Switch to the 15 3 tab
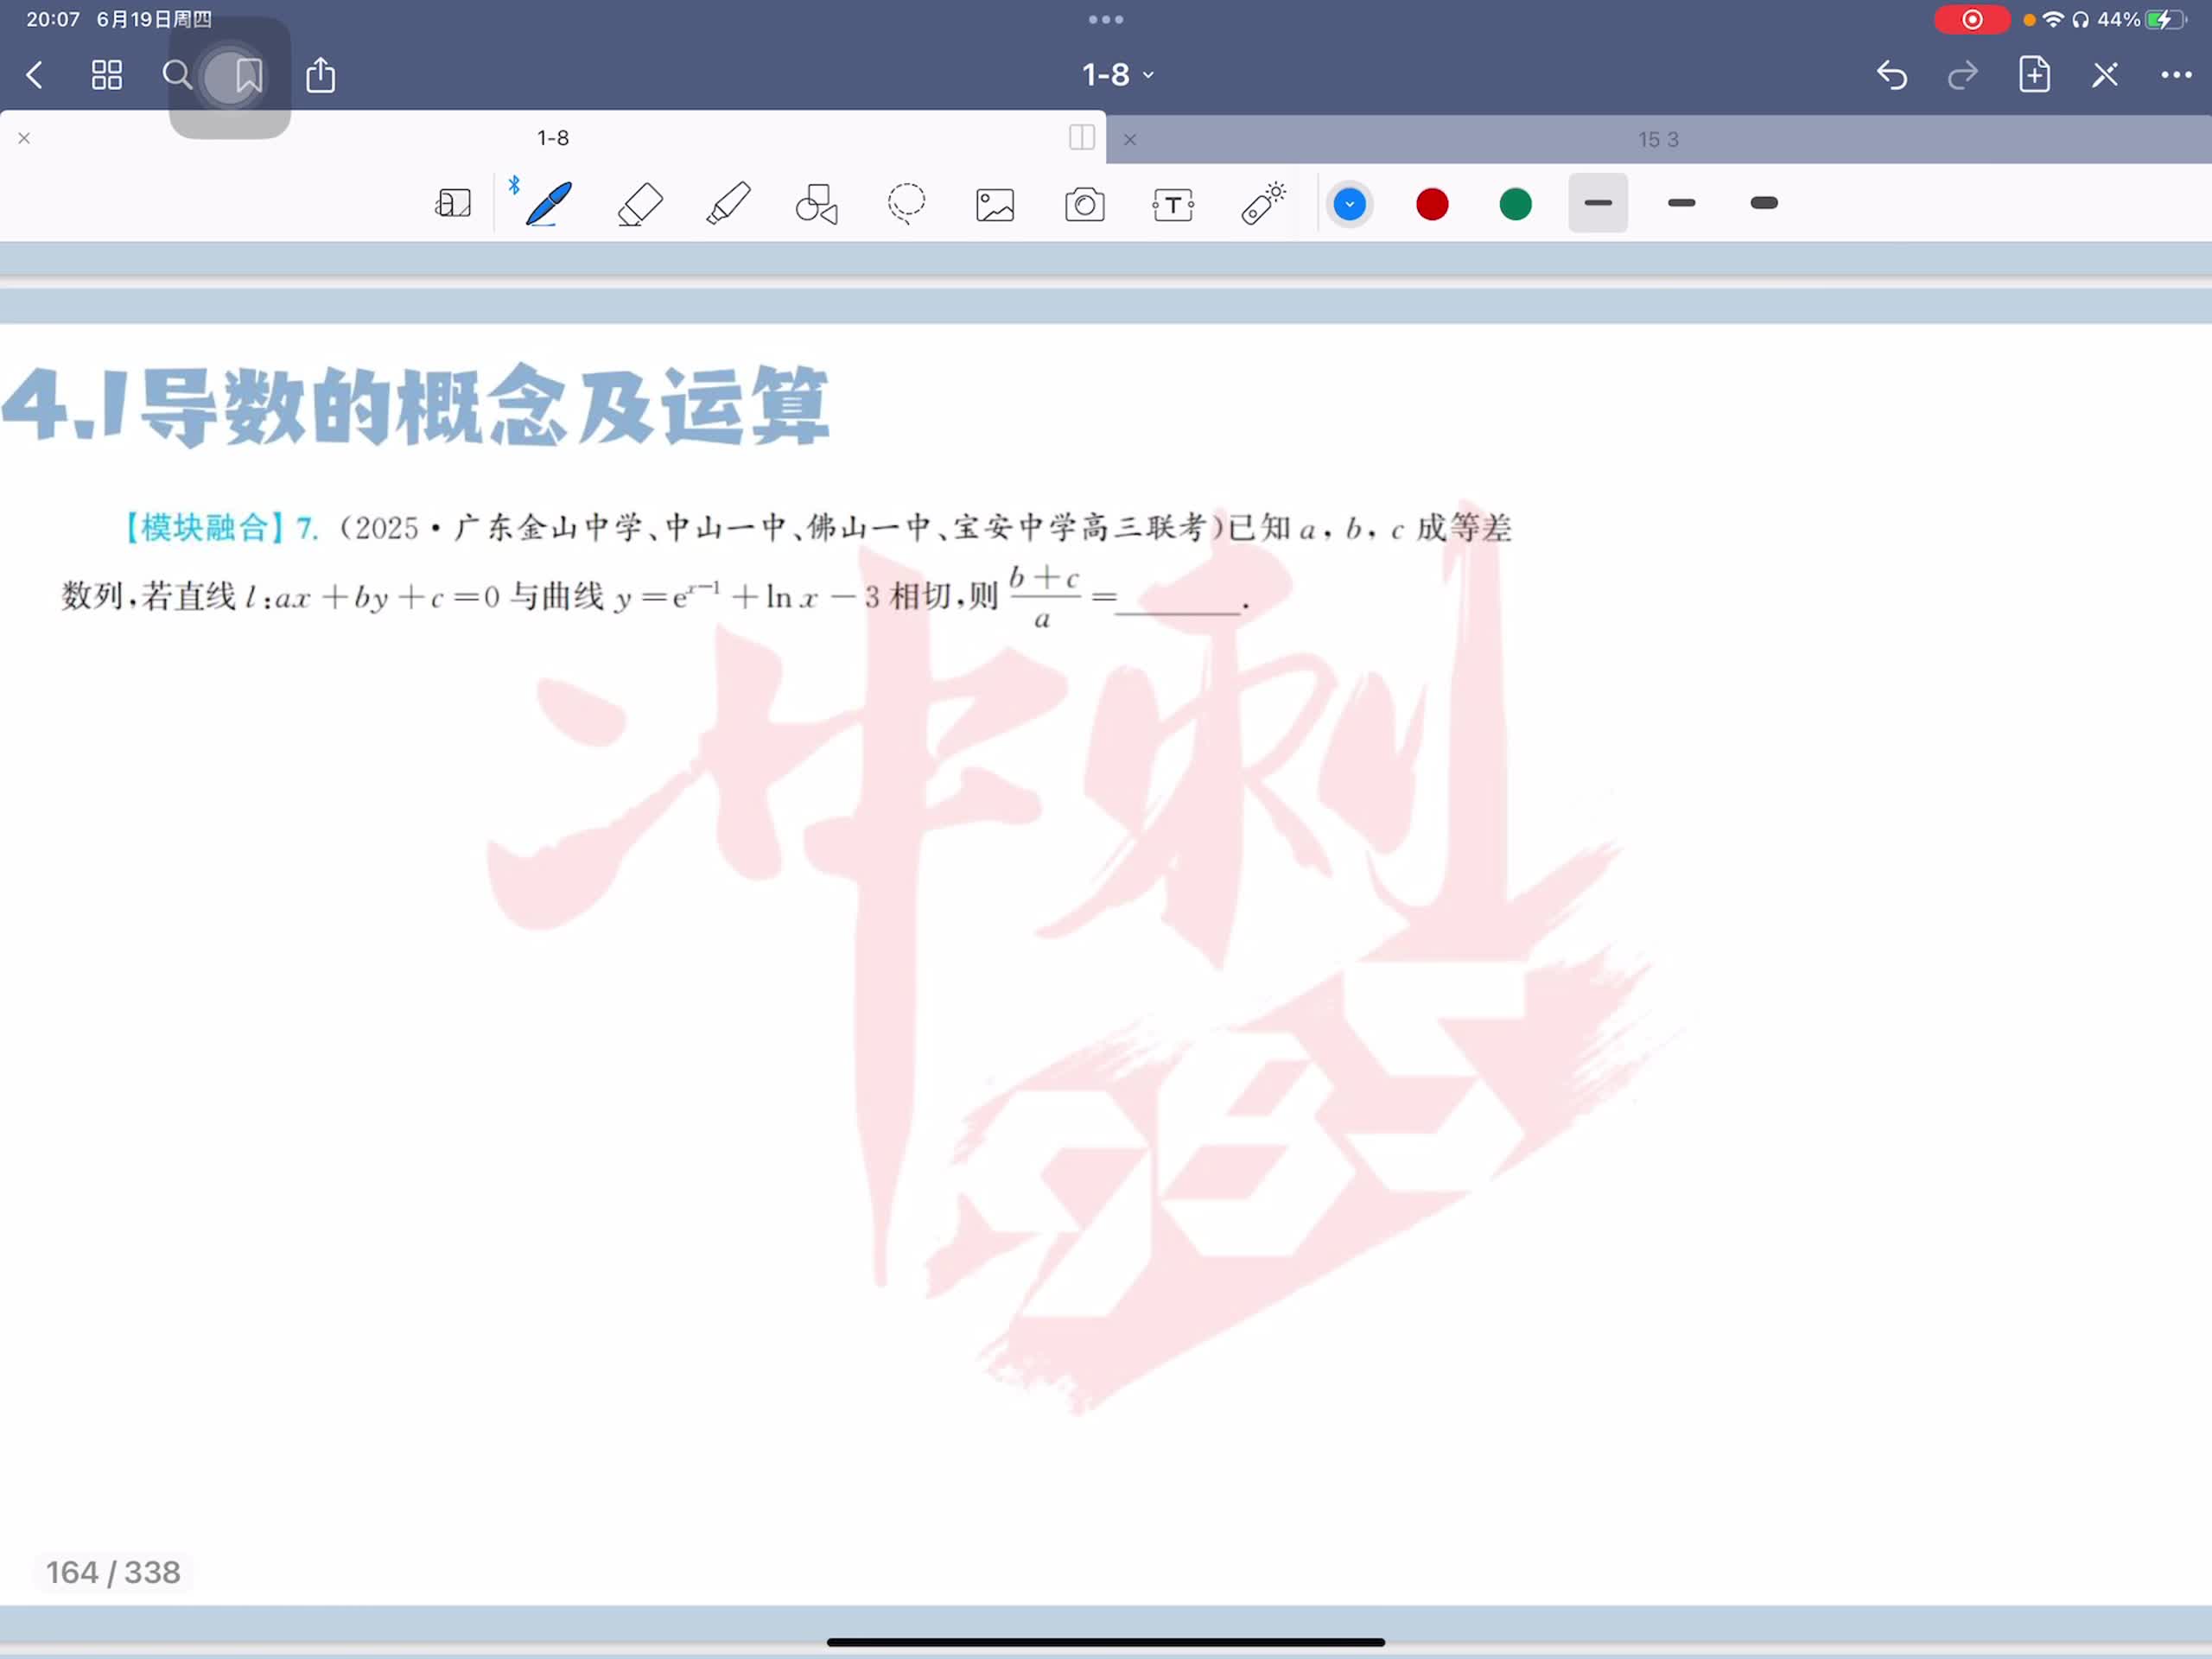2212x1659 pixels. click(x=1657, y=140)
